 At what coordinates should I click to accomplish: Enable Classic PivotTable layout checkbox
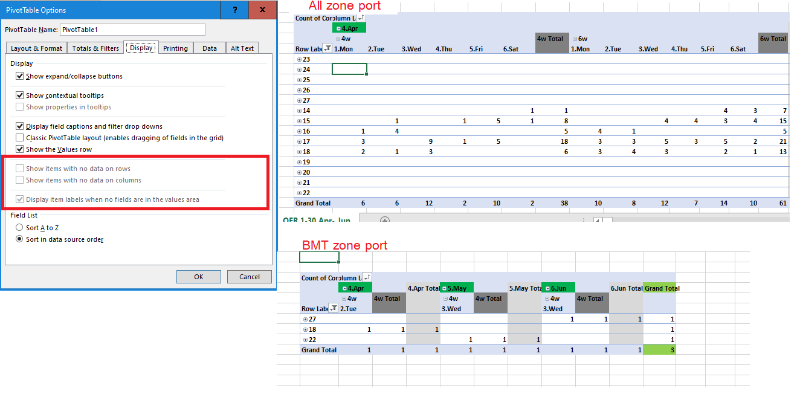pos(20,138)
